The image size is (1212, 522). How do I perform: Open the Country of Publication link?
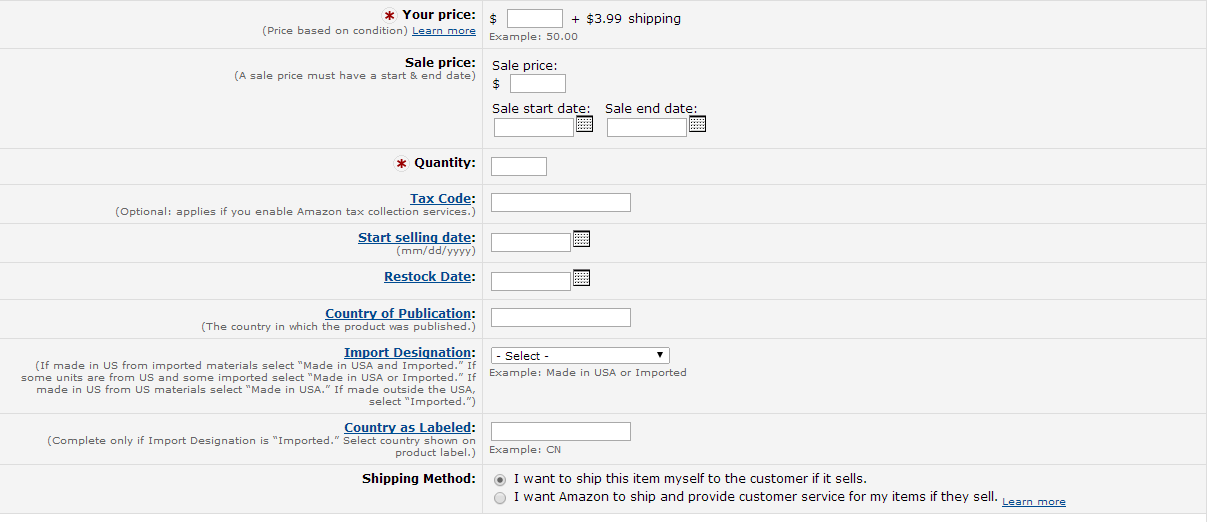point(398,314)
